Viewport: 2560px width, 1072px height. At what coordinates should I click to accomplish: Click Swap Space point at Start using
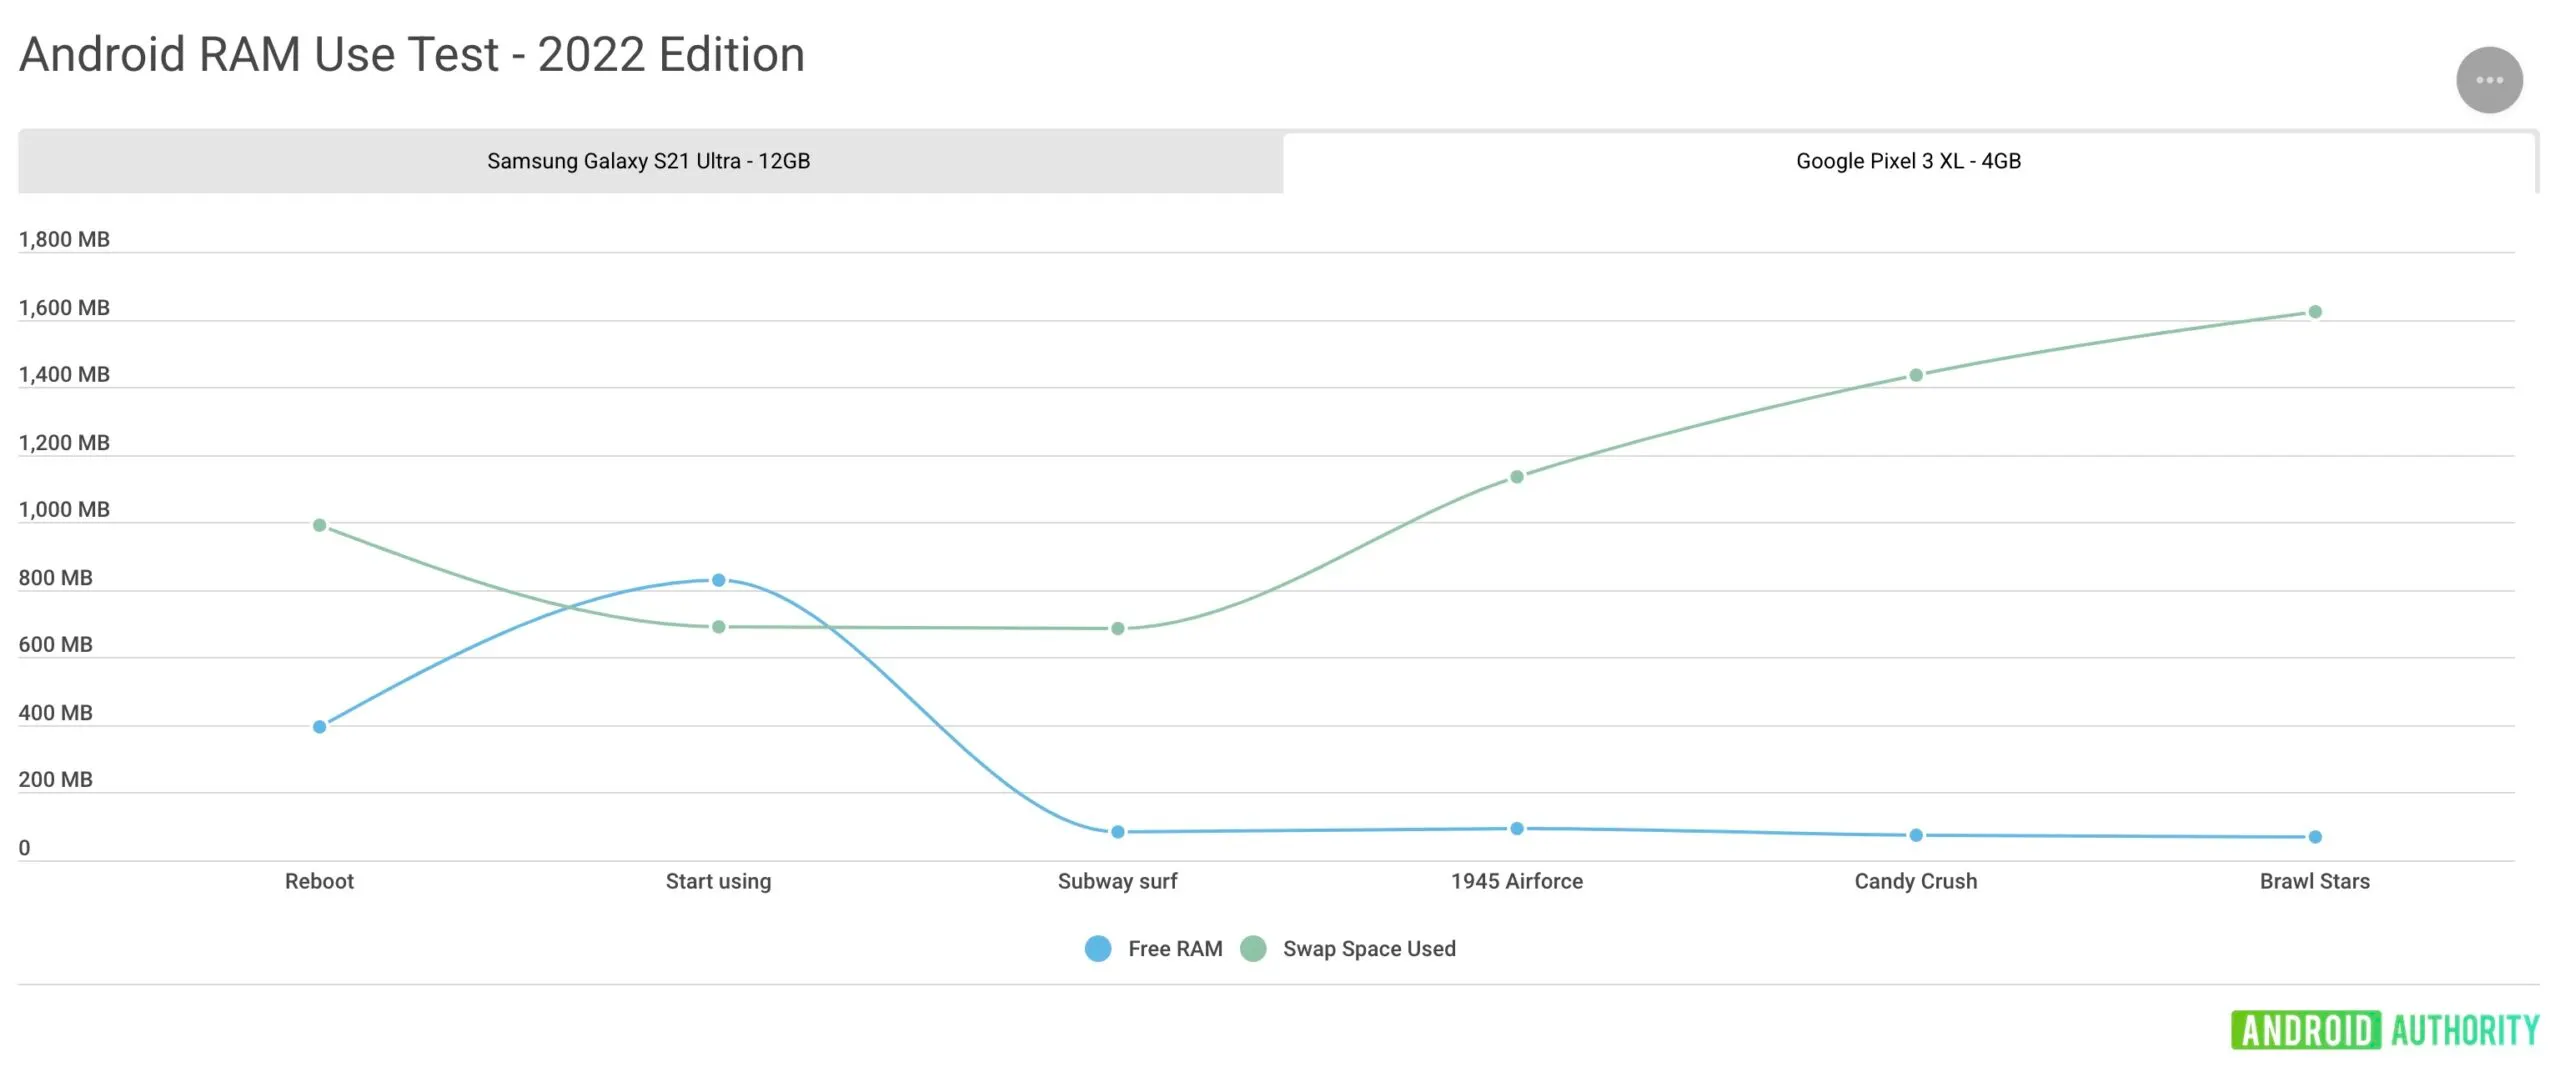(x=719, y=627)
